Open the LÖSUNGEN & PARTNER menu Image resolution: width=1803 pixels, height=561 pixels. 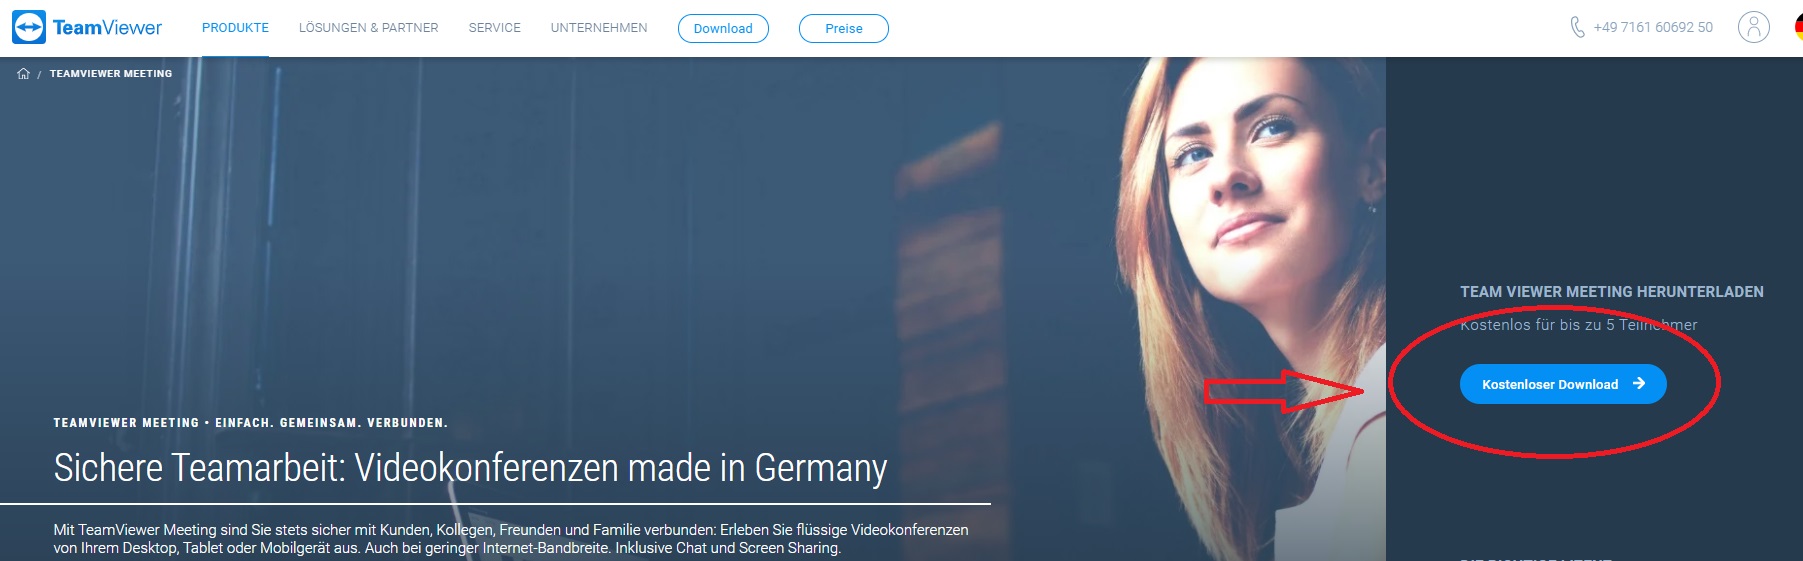point(368,28)
